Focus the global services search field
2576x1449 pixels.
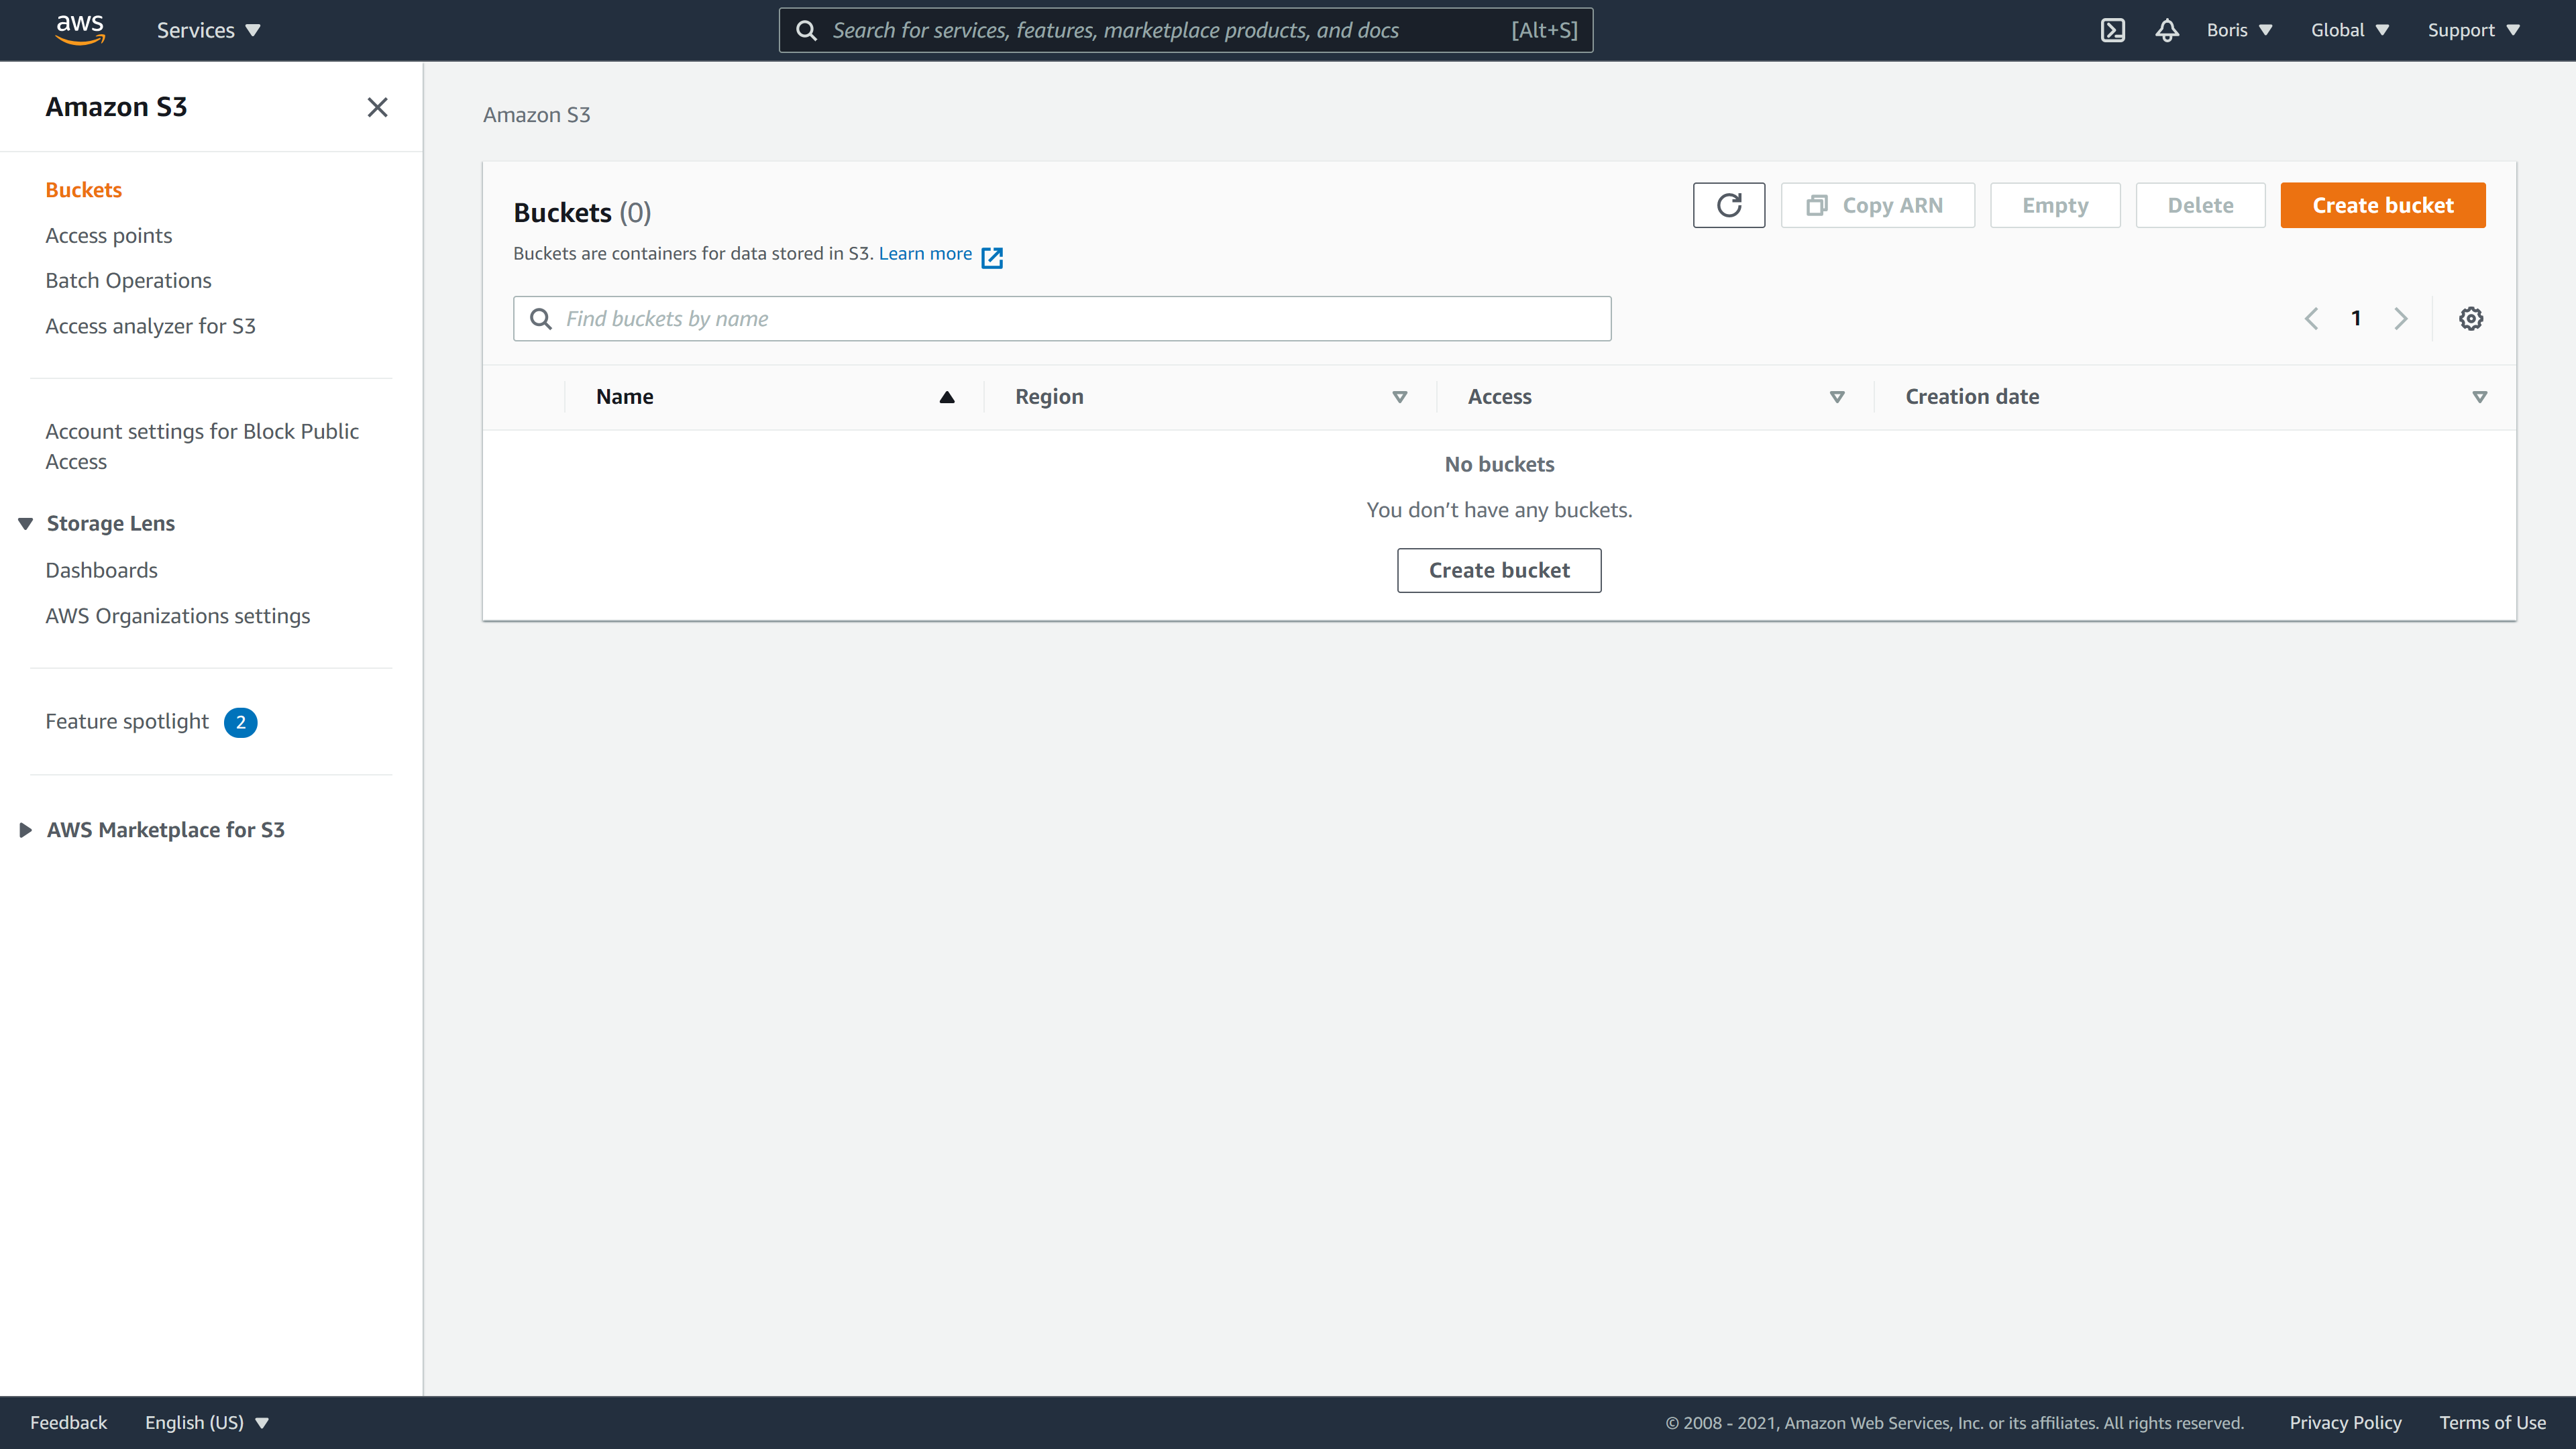pyautogui.click(x=1186, y=30)
